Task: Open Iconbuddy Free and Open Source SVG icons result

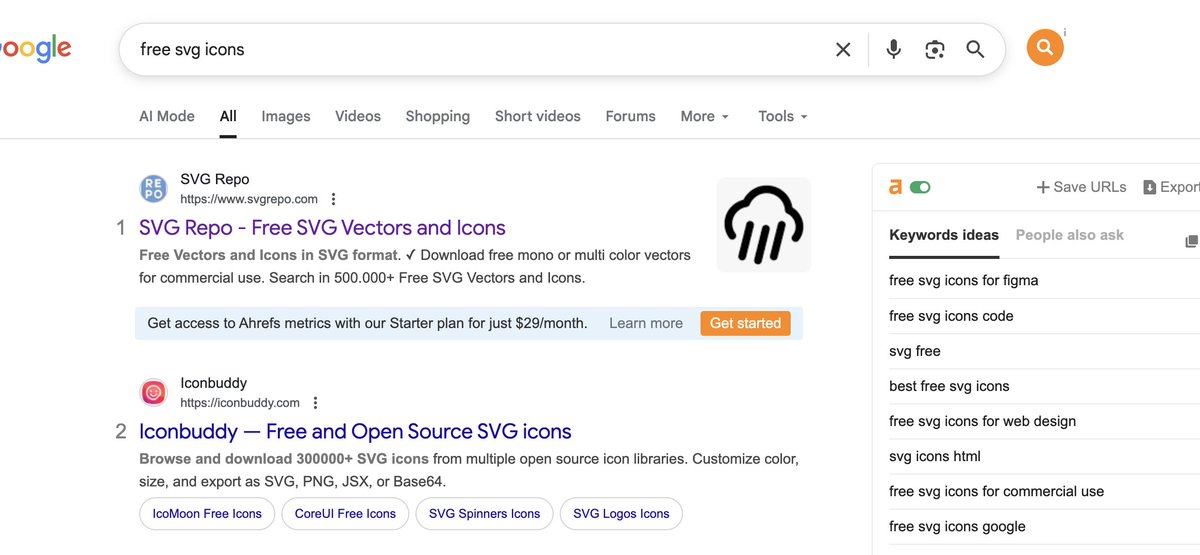Action: [355, 432]
